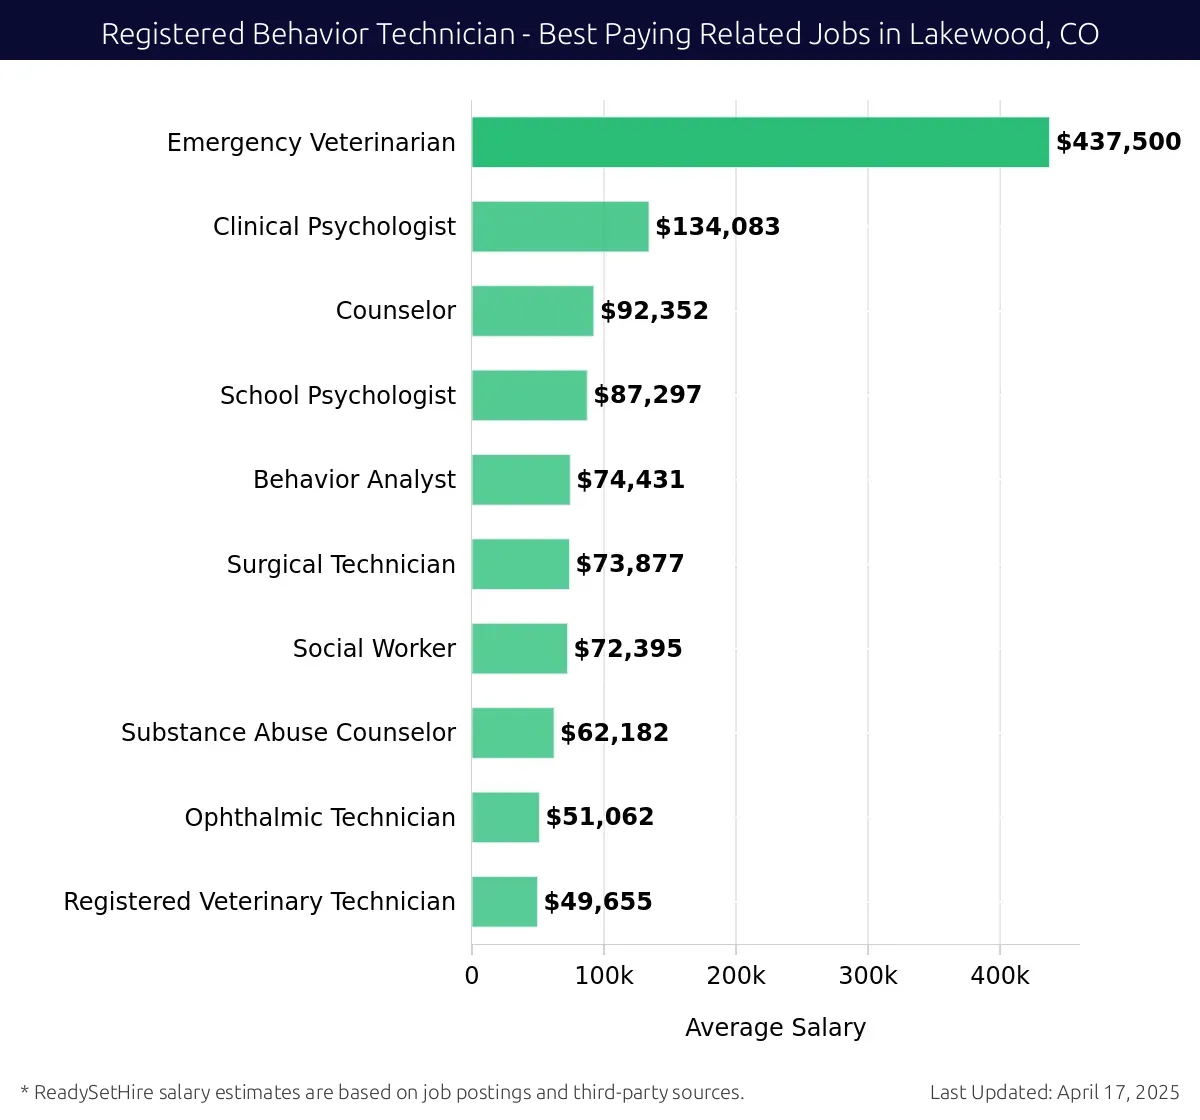The width and height of the screenshot is (1200, 1120).
Task: Click the School Psychologist salary bar
Action: [529, 395]
